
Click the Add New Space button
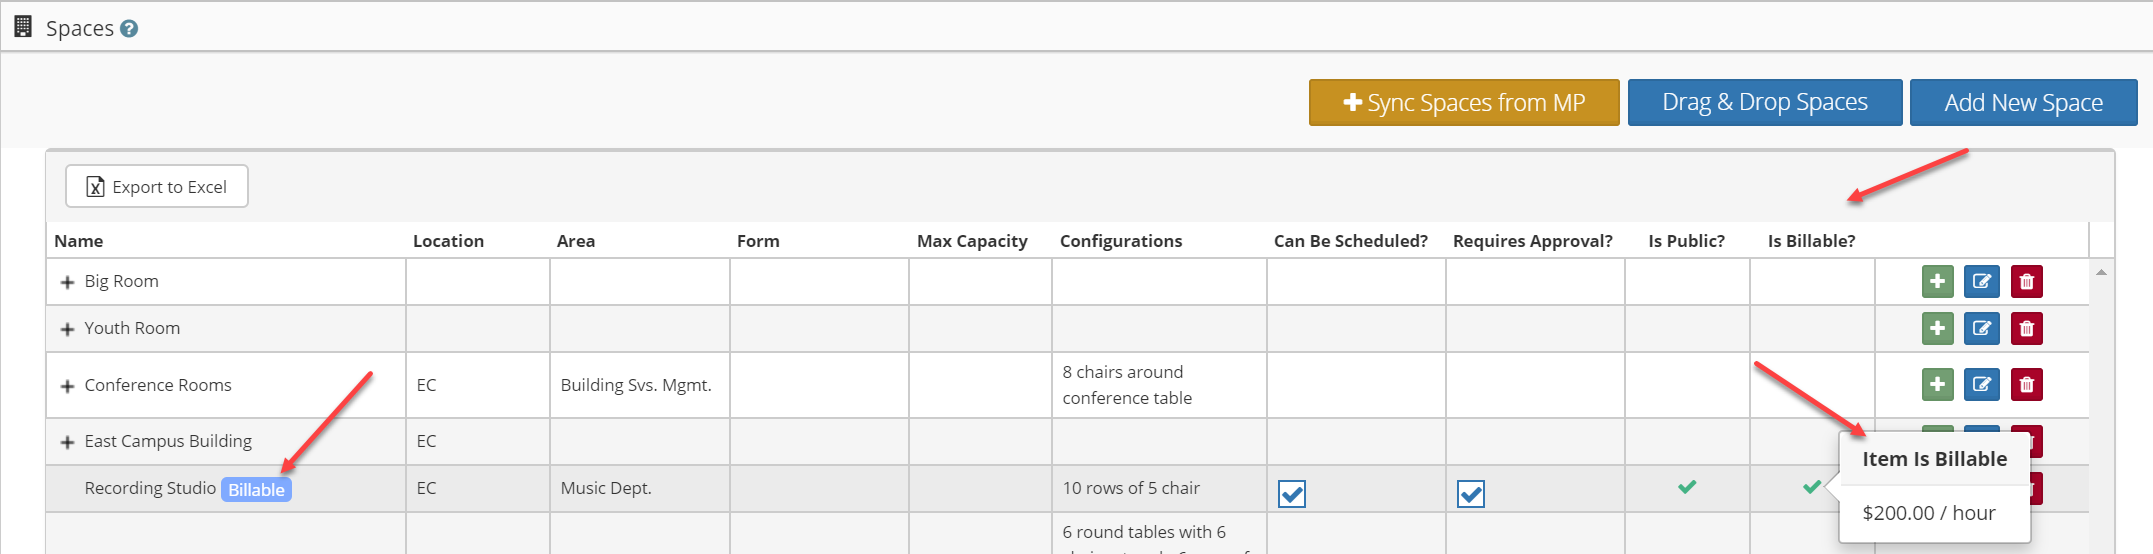2023,103
